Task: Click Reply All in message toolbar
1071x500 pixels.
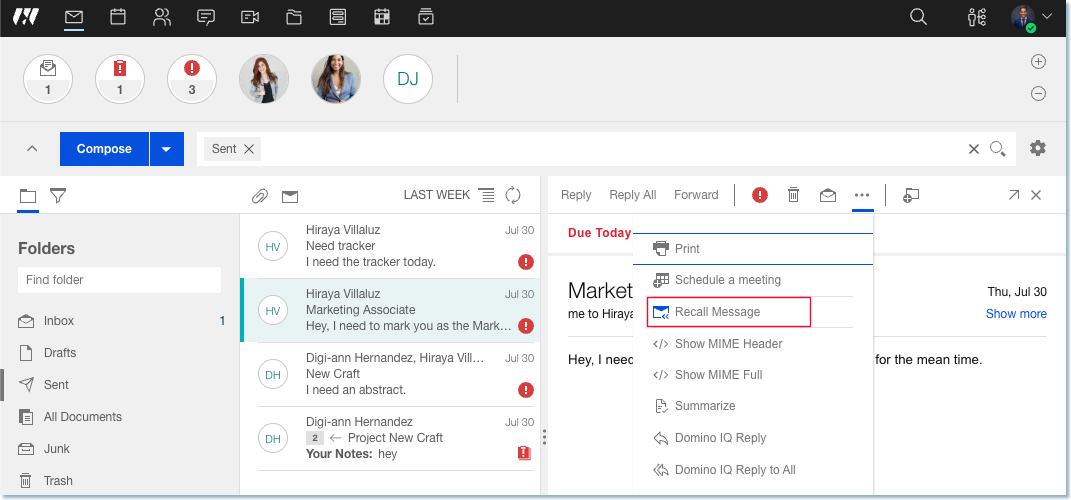Action: 632,195
